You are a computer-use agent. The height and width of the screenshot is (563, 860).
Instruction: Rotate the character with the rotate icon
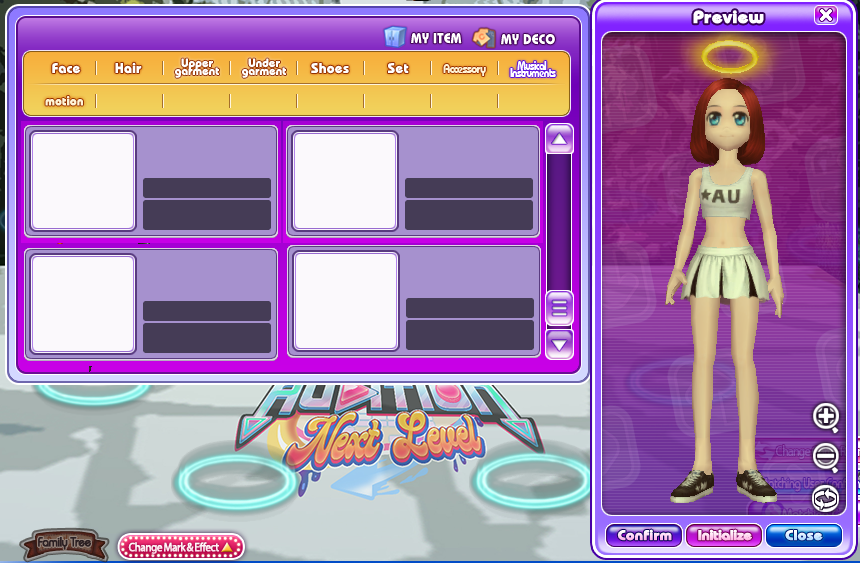[x=826, y=497]
